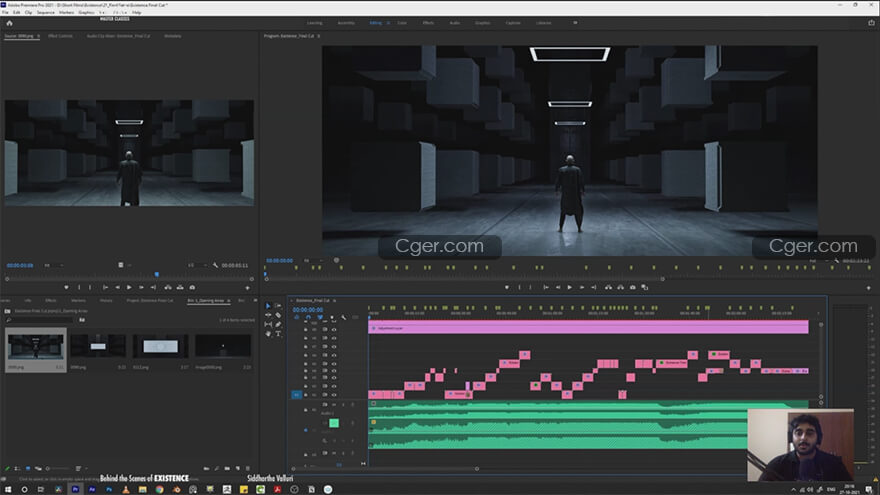The height and width of the screenshot is (495, 880).
Task: Open the Source monitor zoom Fit dropdown
Action: click(x=53, y=265)
